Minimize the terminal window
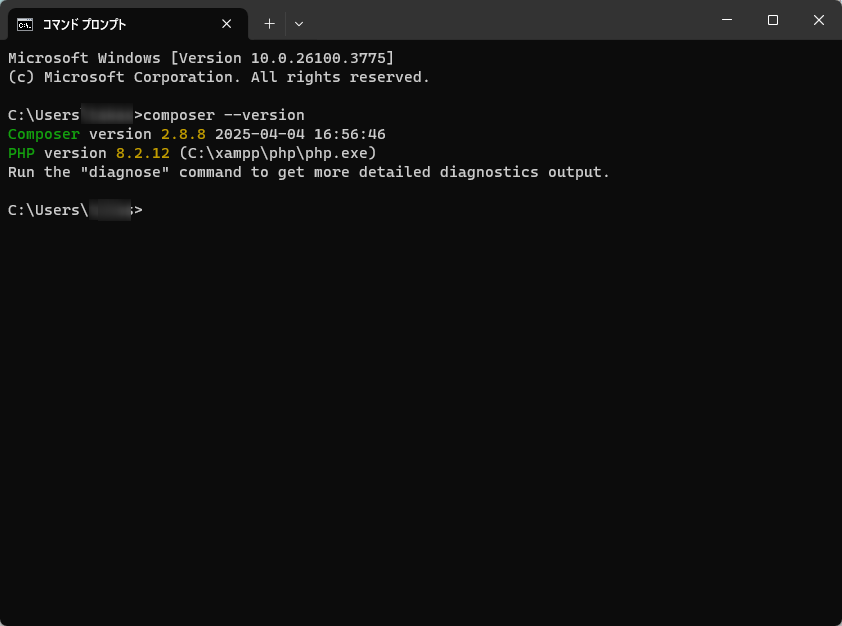842x626 pixels. tap(727, 20)
